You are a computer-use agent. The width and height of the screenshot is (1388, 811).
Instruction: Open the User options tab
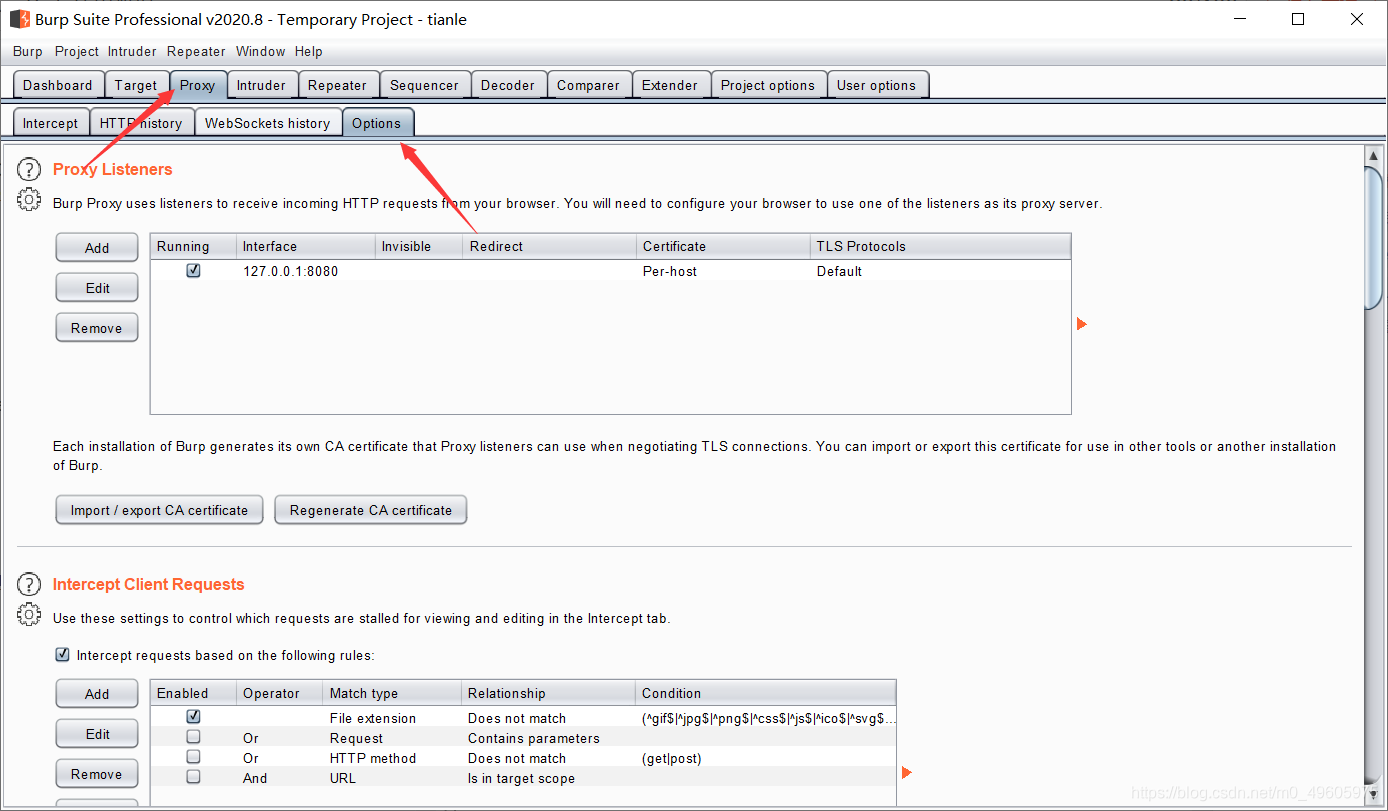876,85
